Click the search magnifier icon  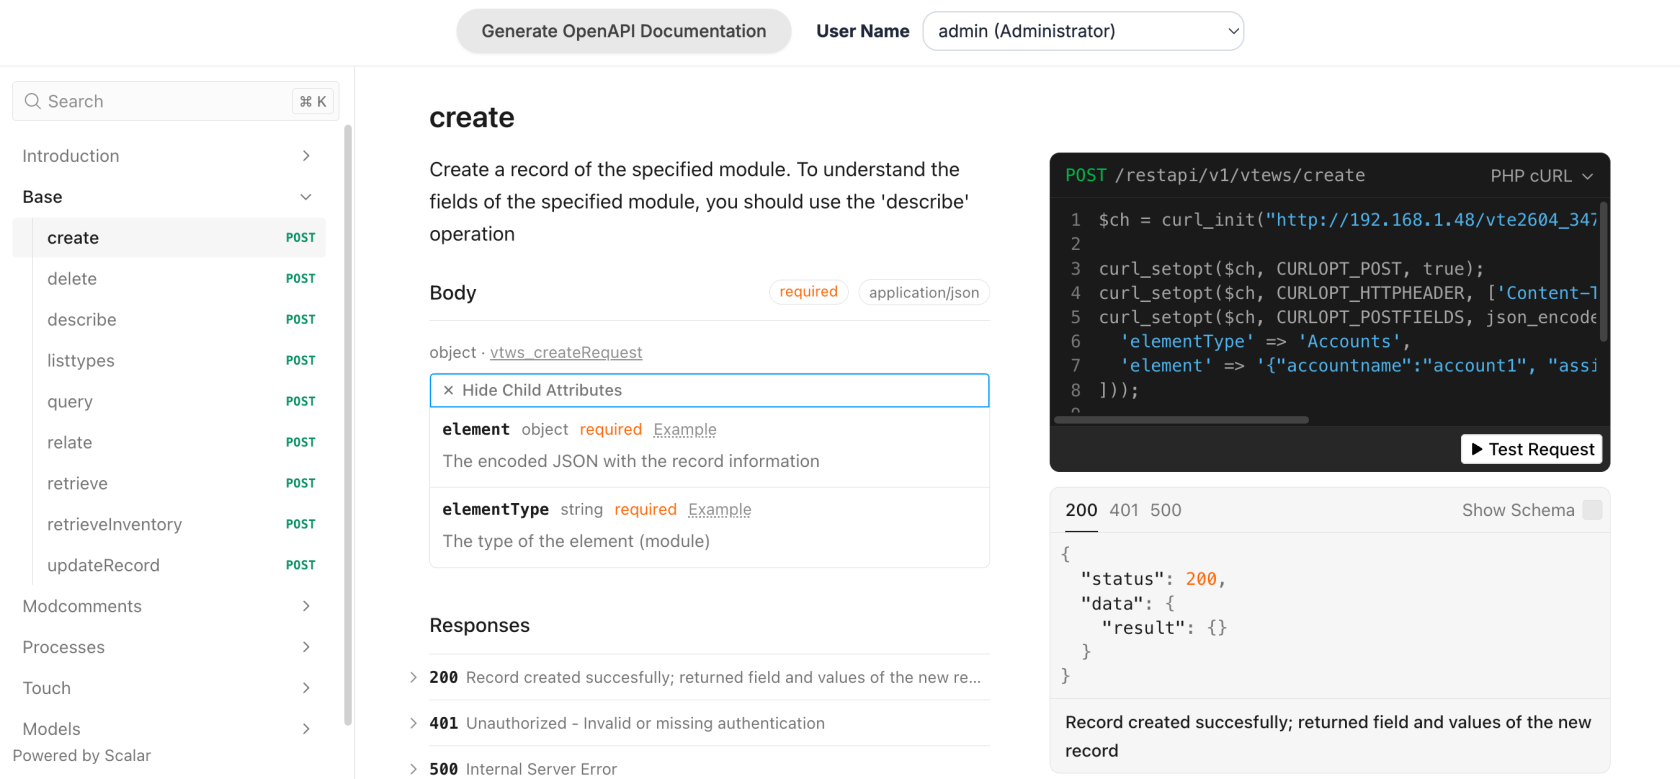point(33,101)
